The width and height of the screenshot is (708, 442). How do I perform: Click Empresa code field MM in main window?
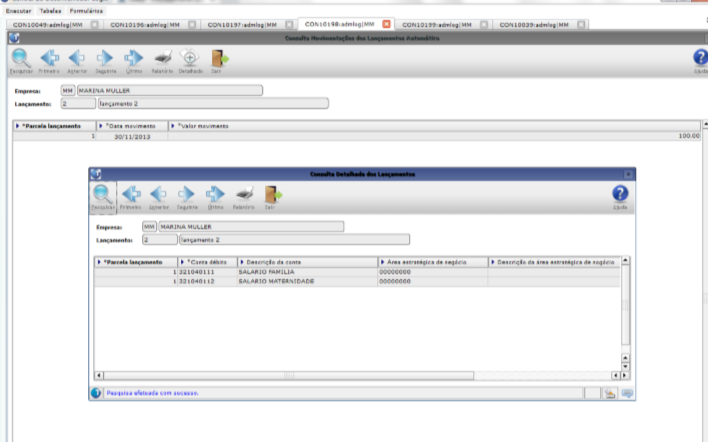click(68, 91)
